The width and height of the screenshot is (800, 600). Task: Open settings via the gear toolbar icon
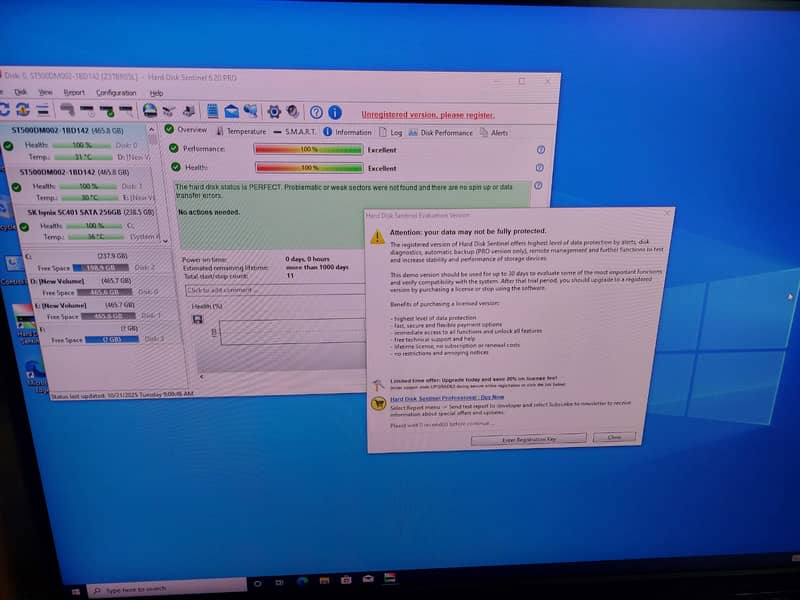(x=274, y=112)
